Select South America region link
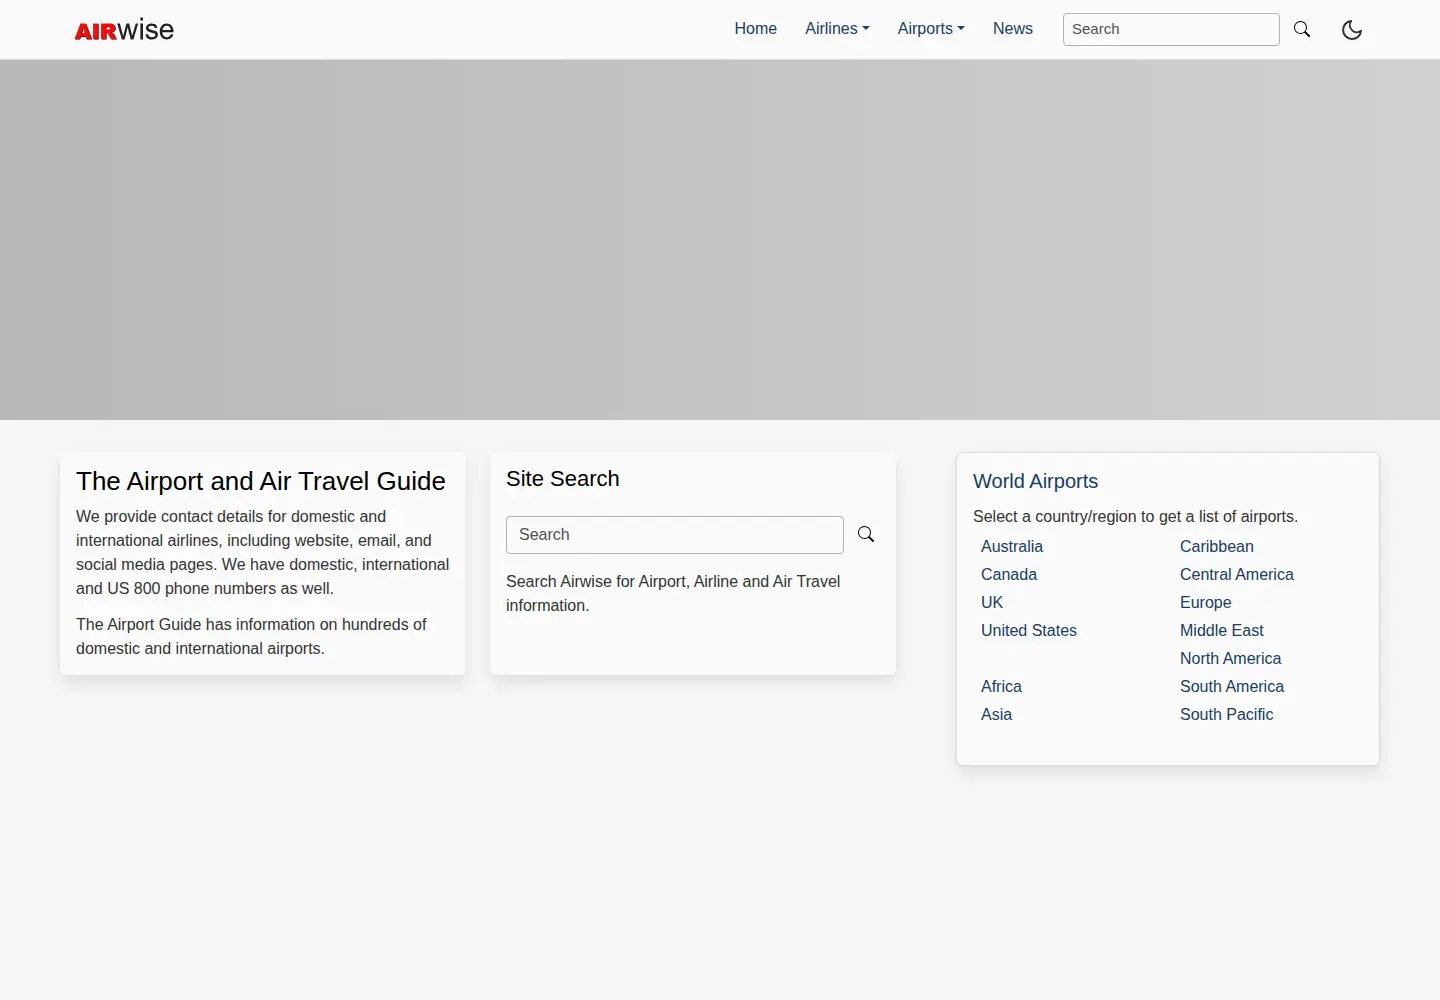The image size is (1440, 1000). 1231,686
